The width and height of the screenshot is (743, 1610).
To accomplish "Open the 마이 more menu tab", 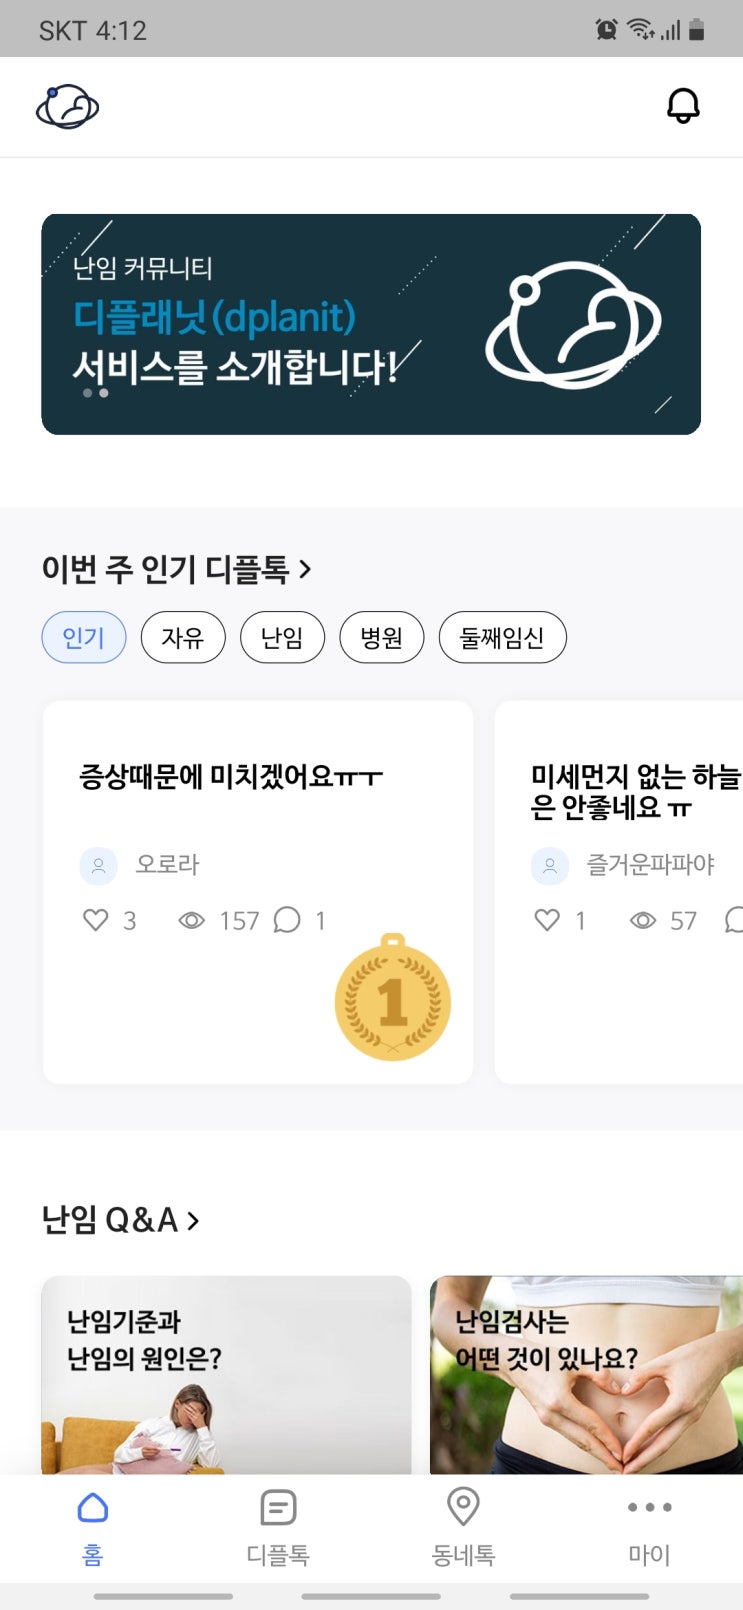I will point(649,1527).
